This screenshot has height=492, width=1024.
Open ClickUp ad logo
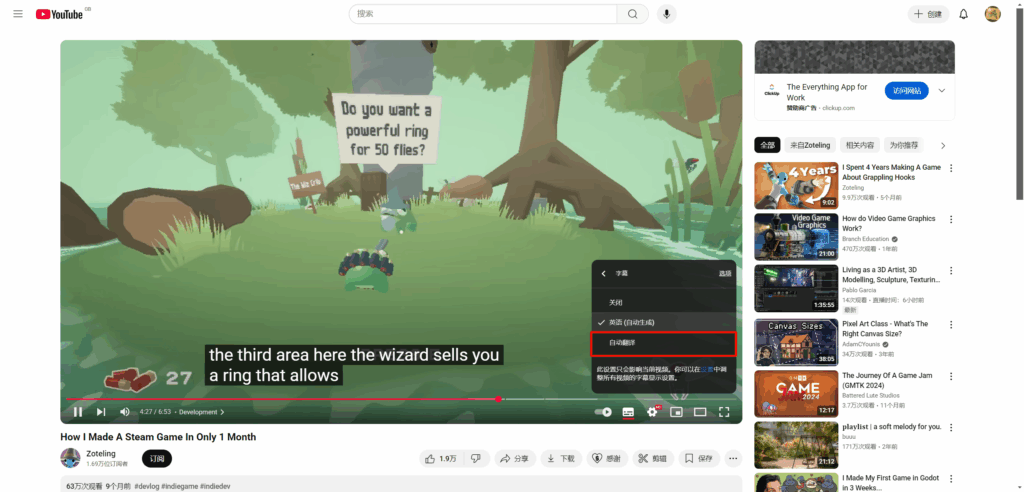click(x=771, y=91)
